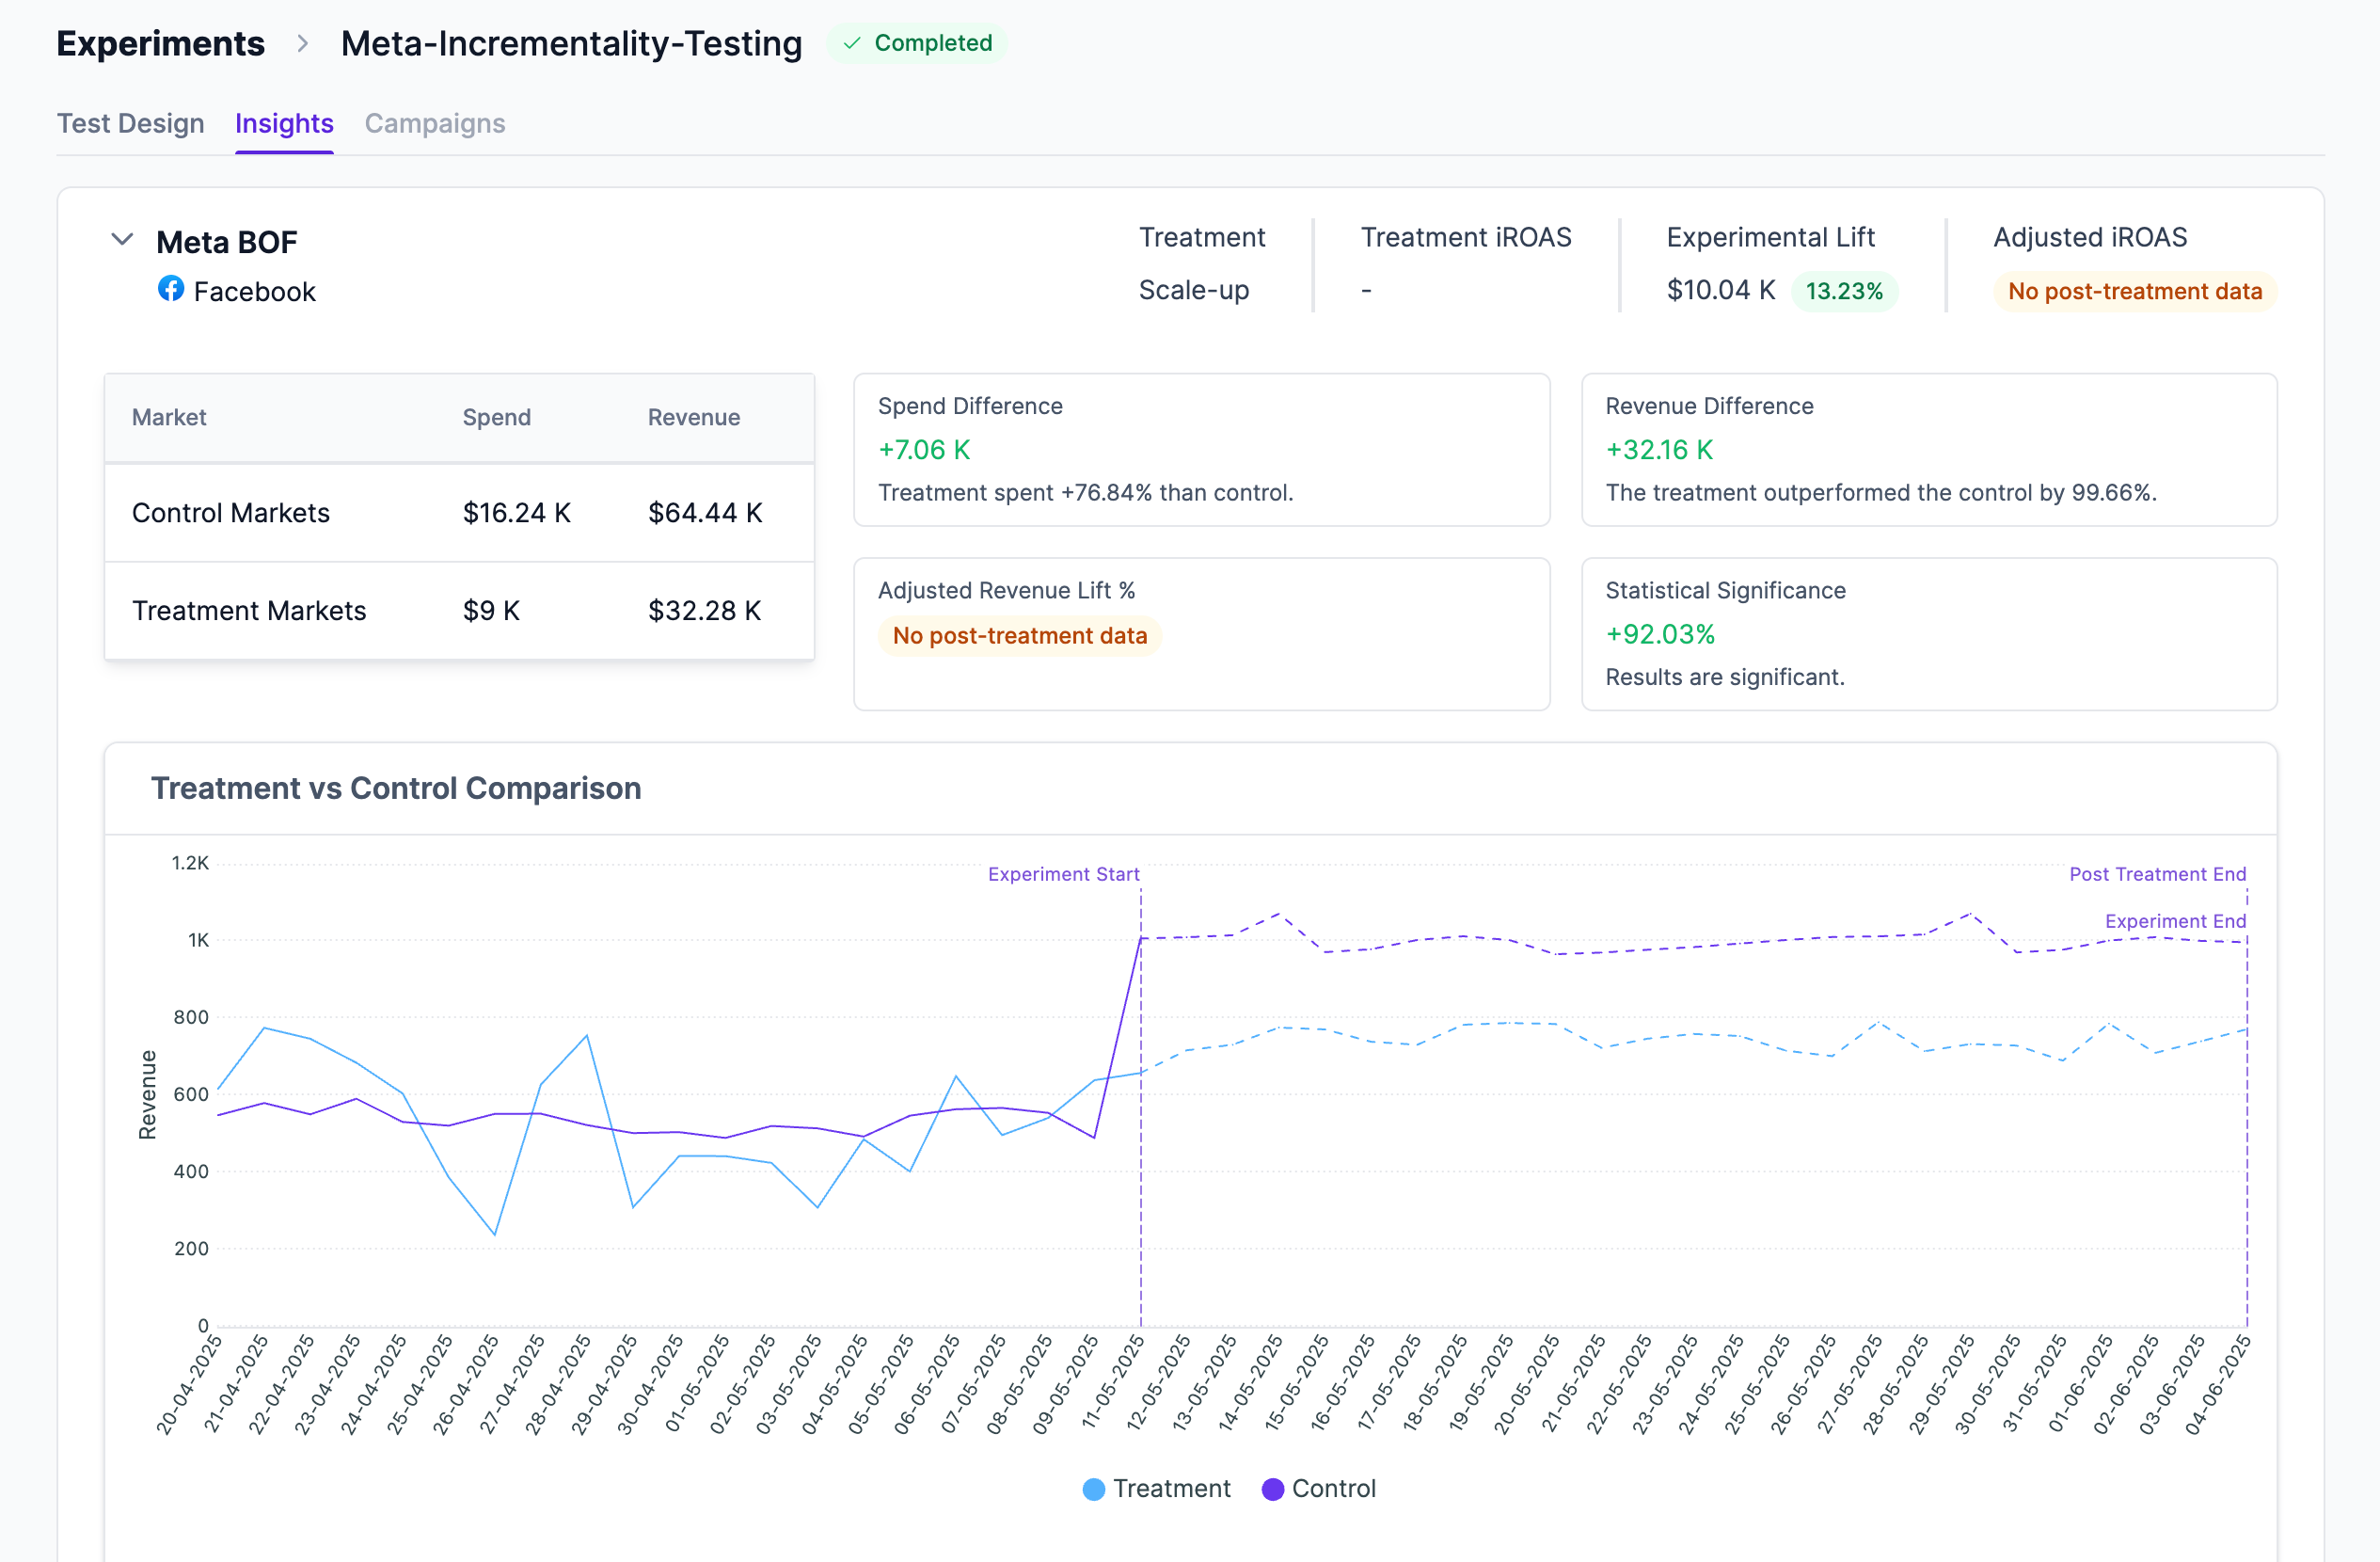Click the breadcrumb arrow after Experiments

coord(302,44)
